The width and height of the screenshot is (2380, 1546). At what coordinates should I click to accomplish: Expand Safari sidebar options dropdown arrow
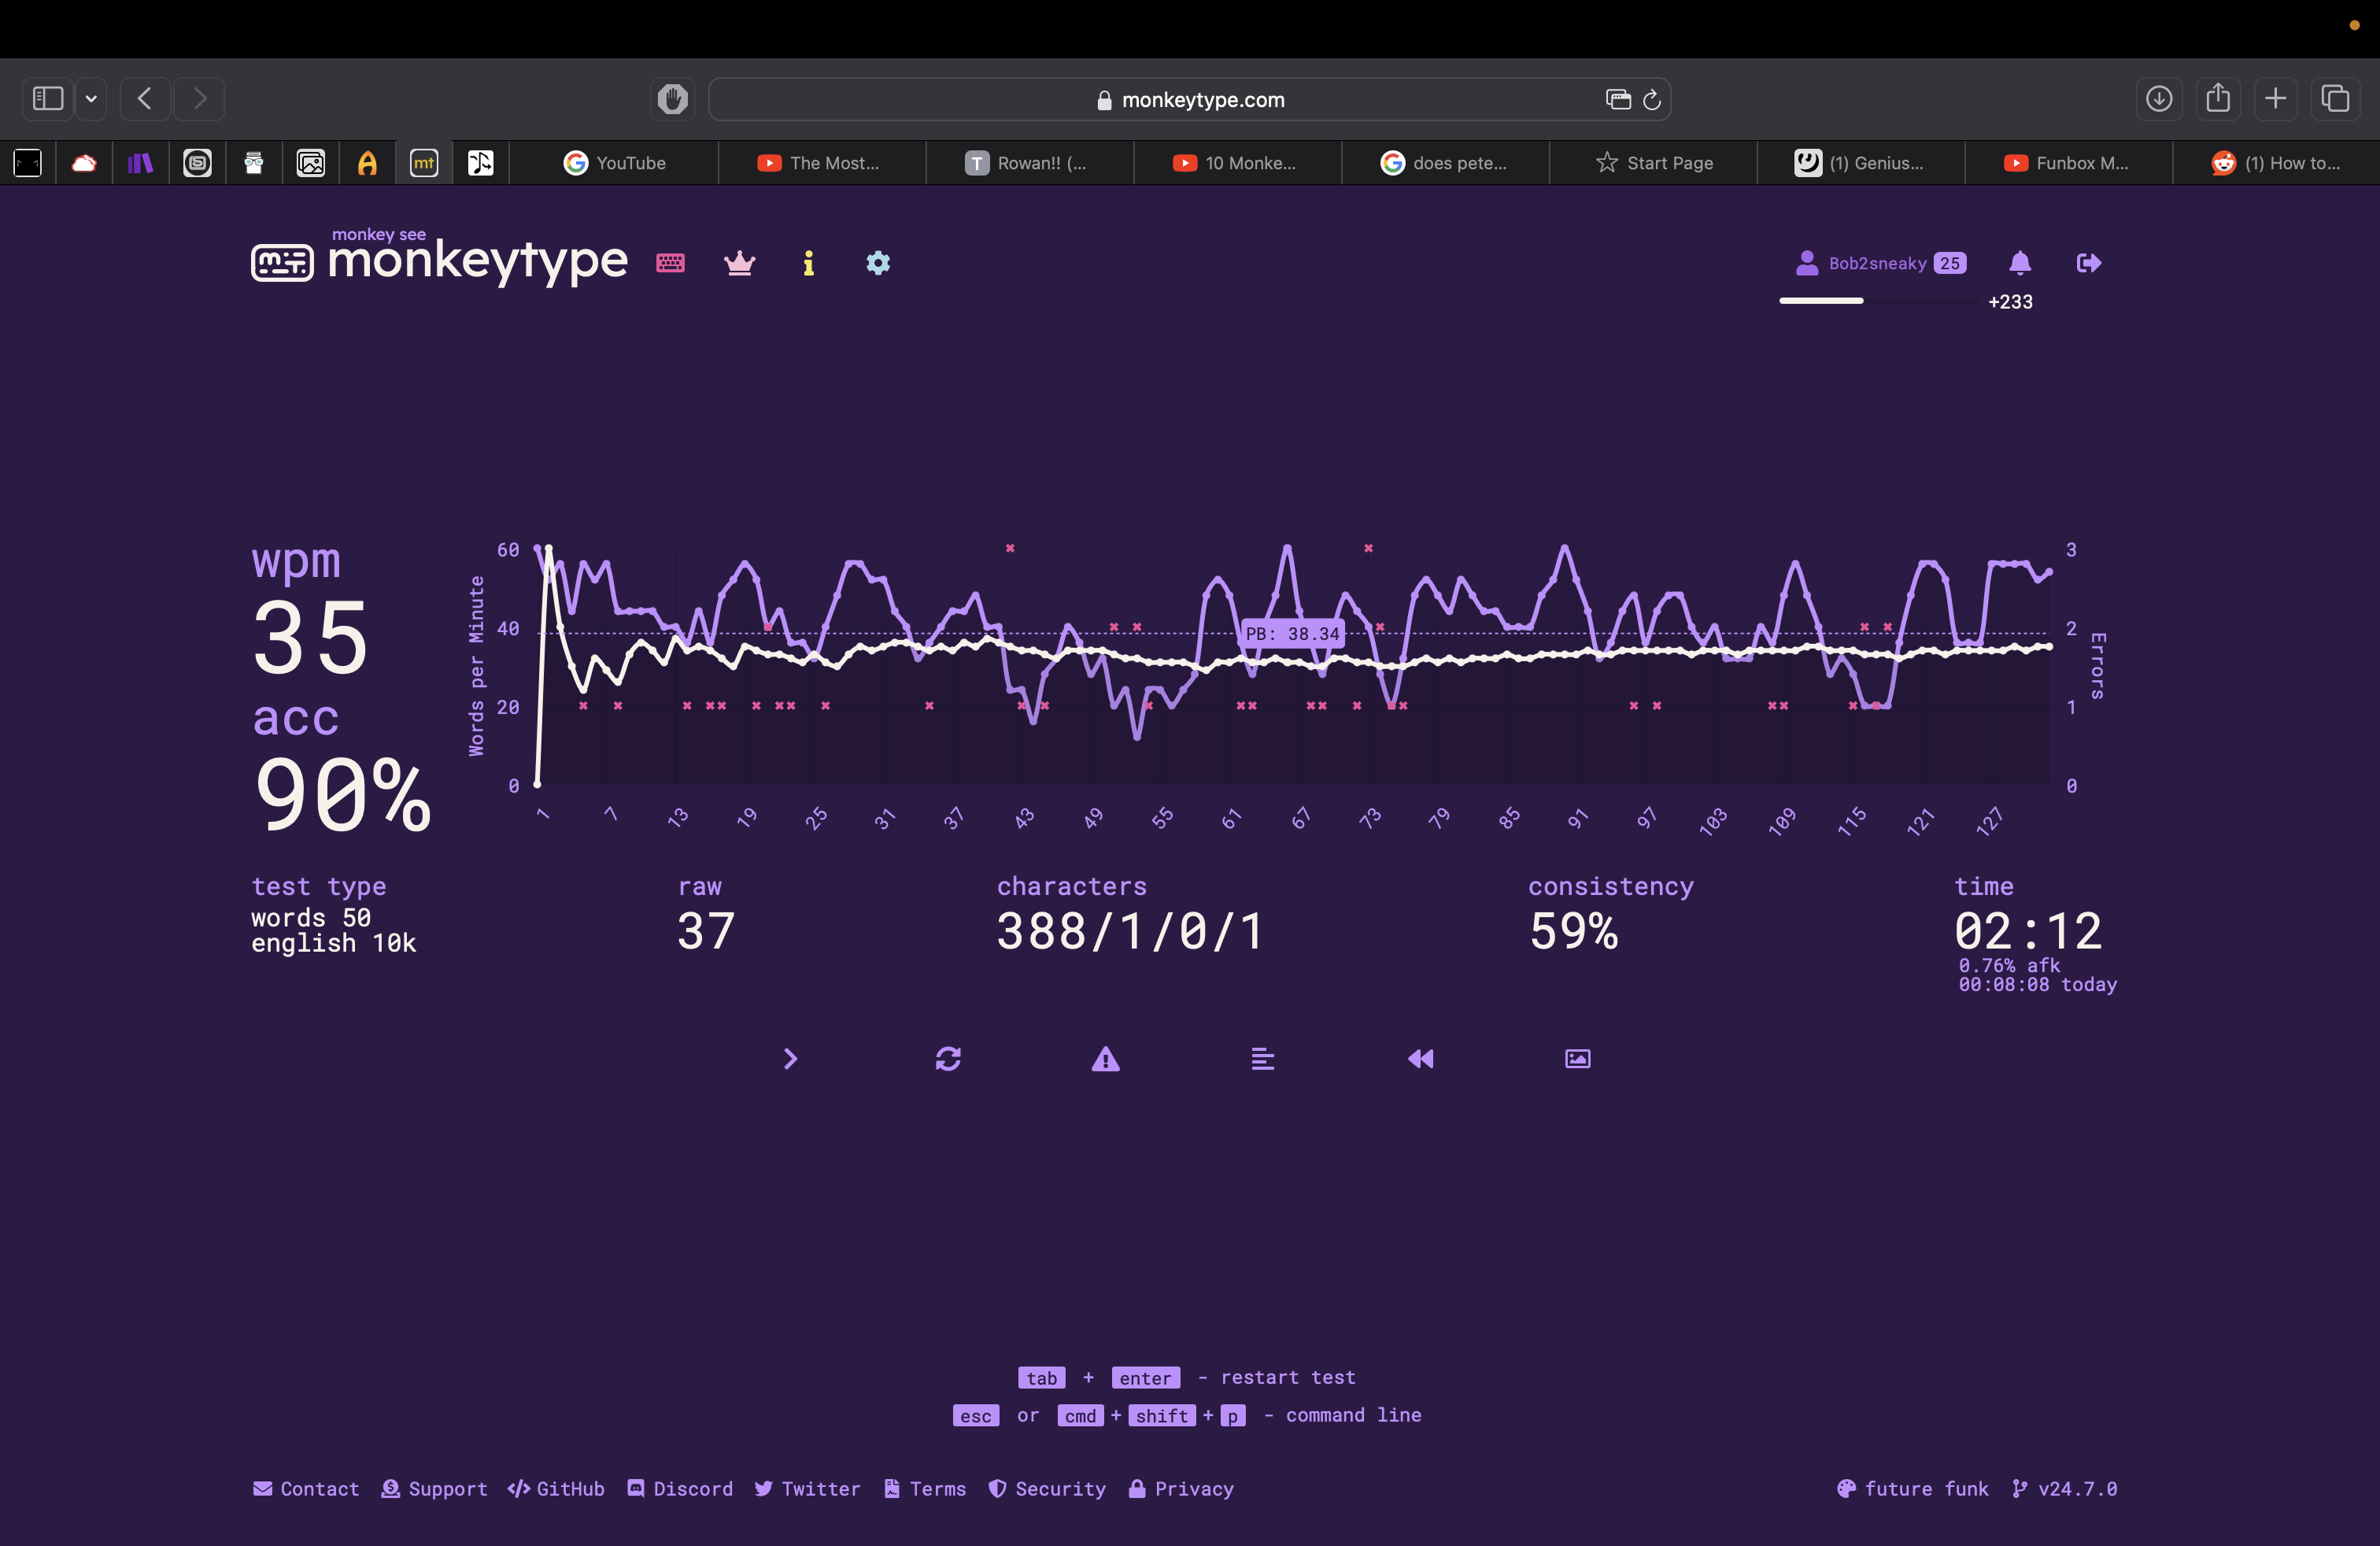[91, 99]
